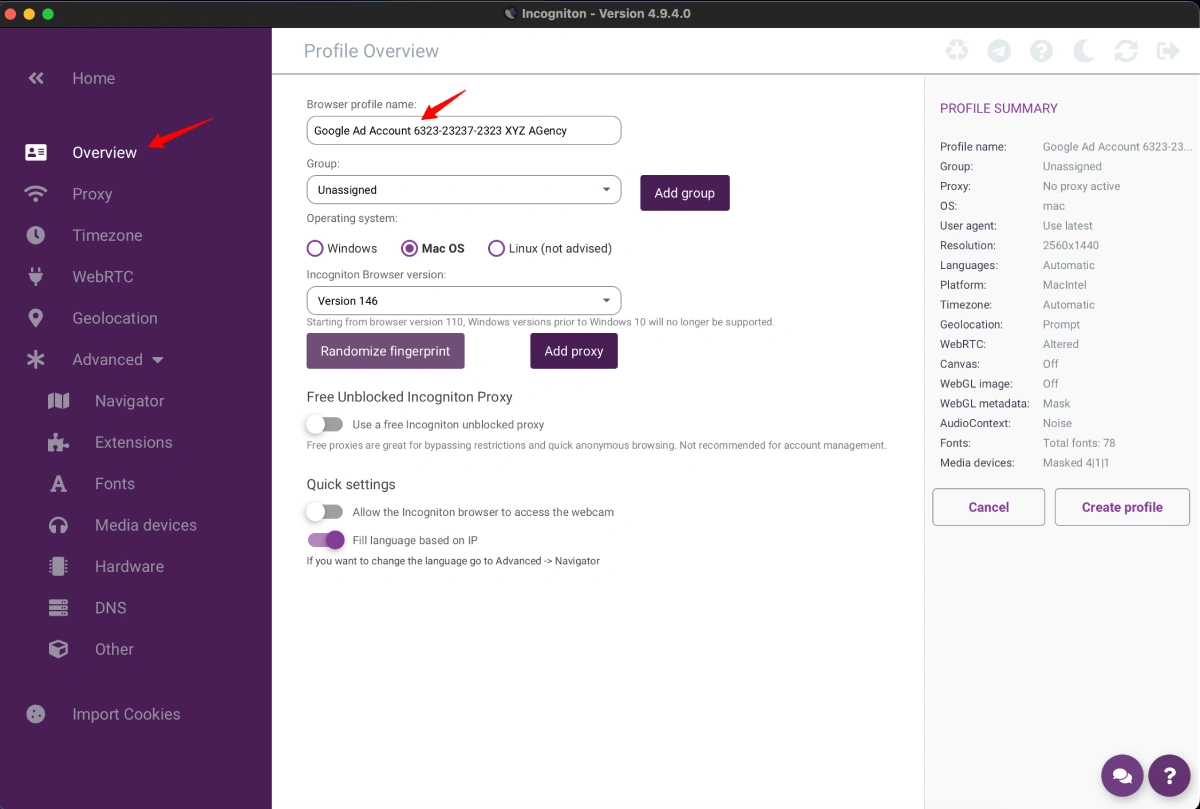
Task: Open the Telegram paper-plane icon
Action: click(999, 50)
